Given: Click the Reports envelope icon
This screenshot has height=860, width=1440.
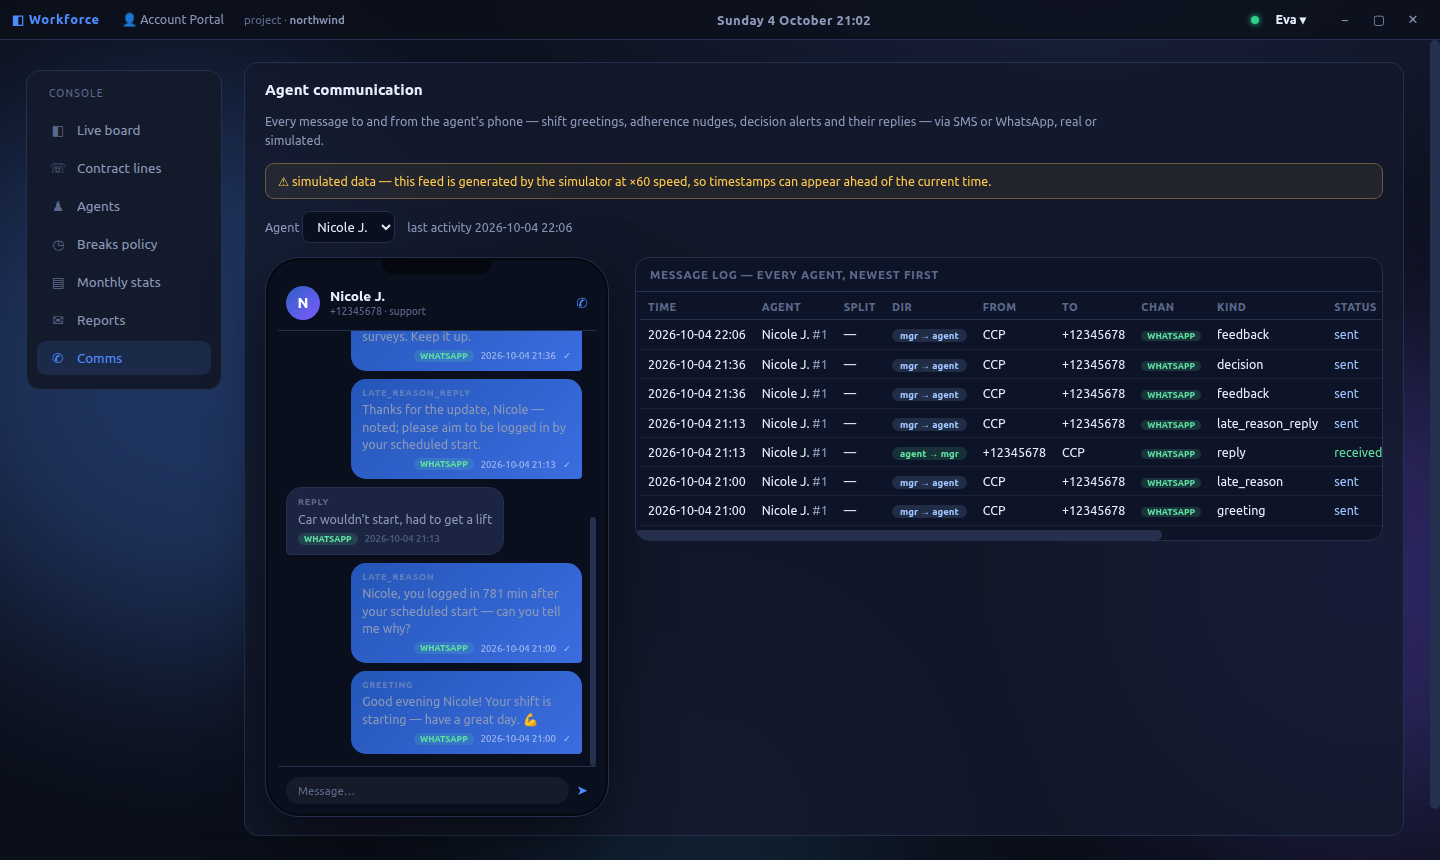Looking at the screenshot, I should [58, 321].
